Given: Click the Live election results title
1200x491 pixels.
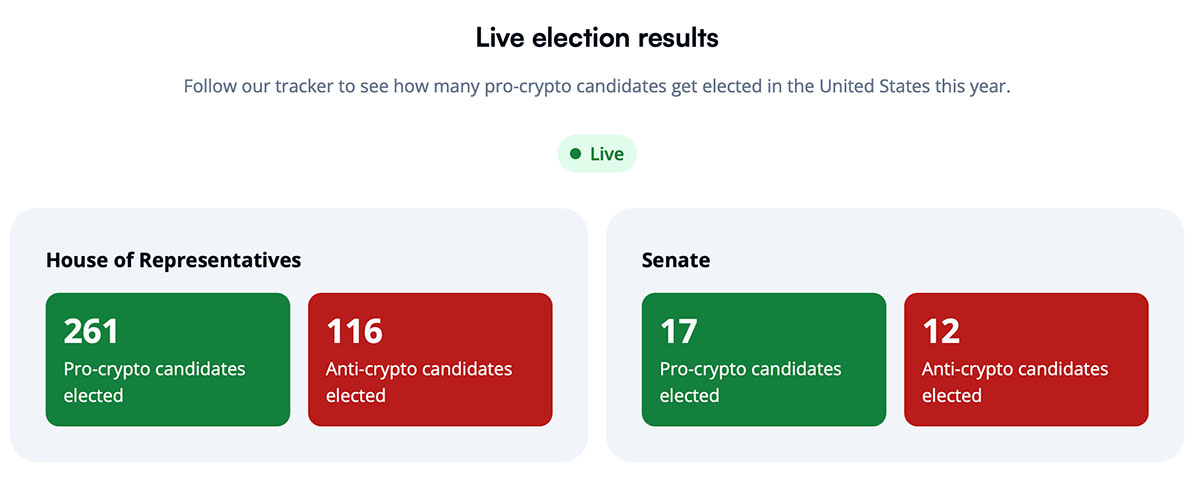Looking at the screenshot, I should pyautogui.click(x=597, y=39).
